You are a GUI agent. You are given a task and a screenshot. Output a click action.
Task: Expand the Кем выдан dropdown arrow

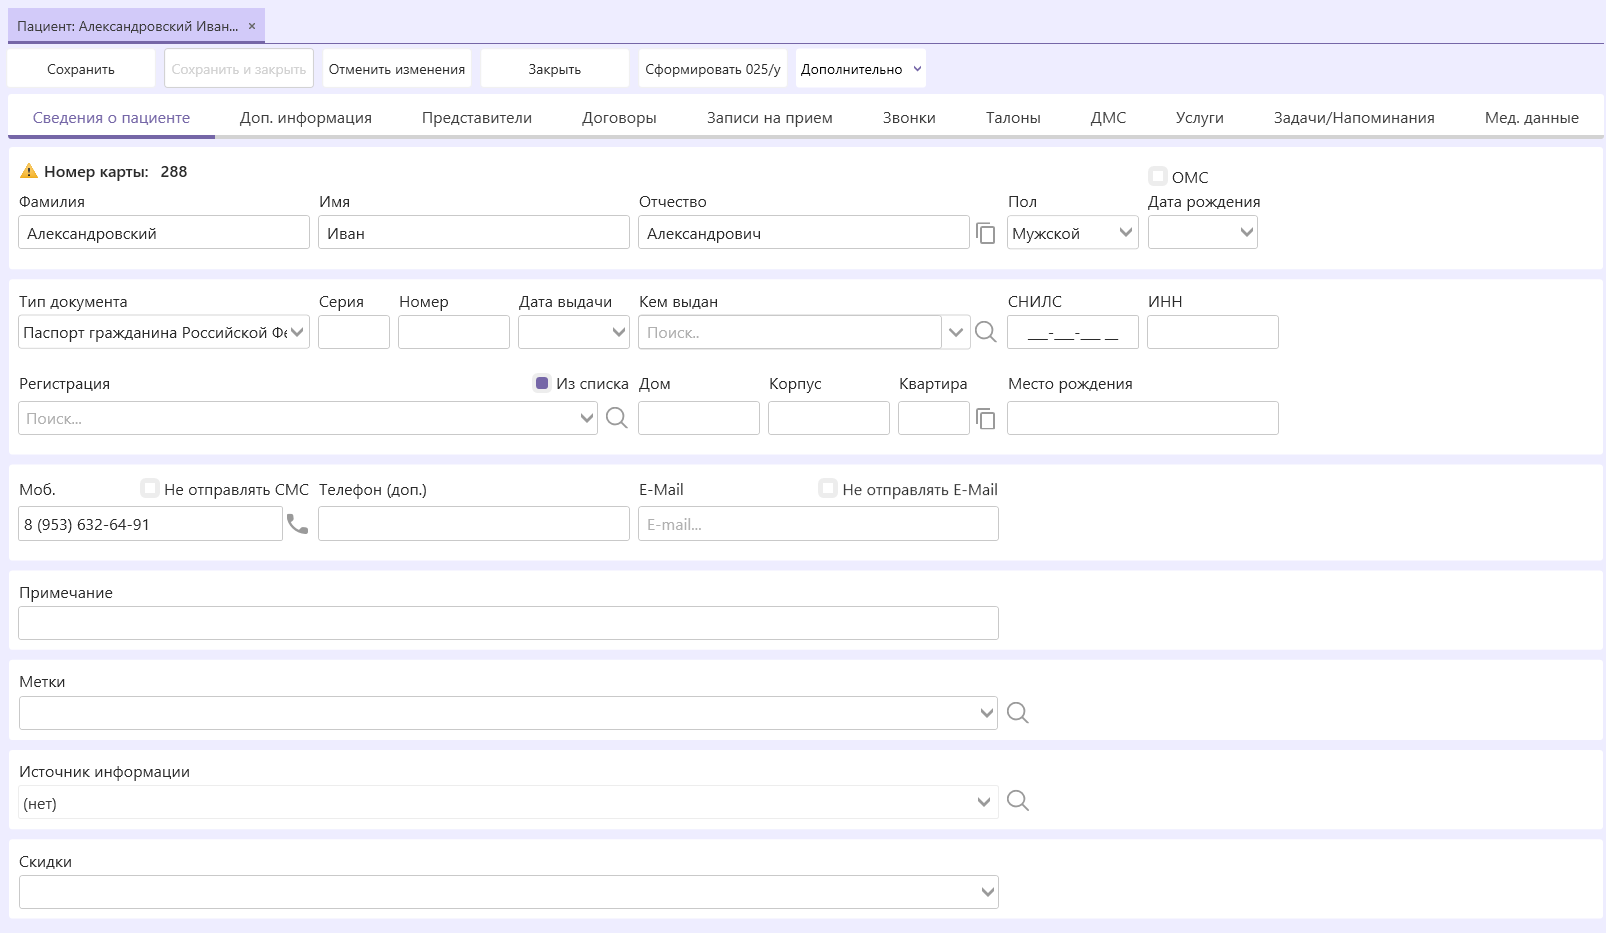point(956,332)
